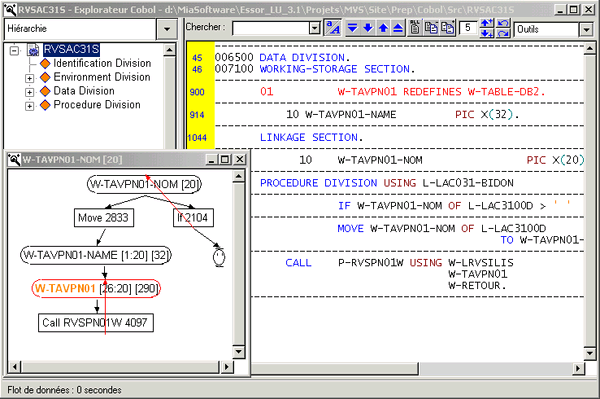
Task: Click the show all results icon
Action: [x=415, y=28]
